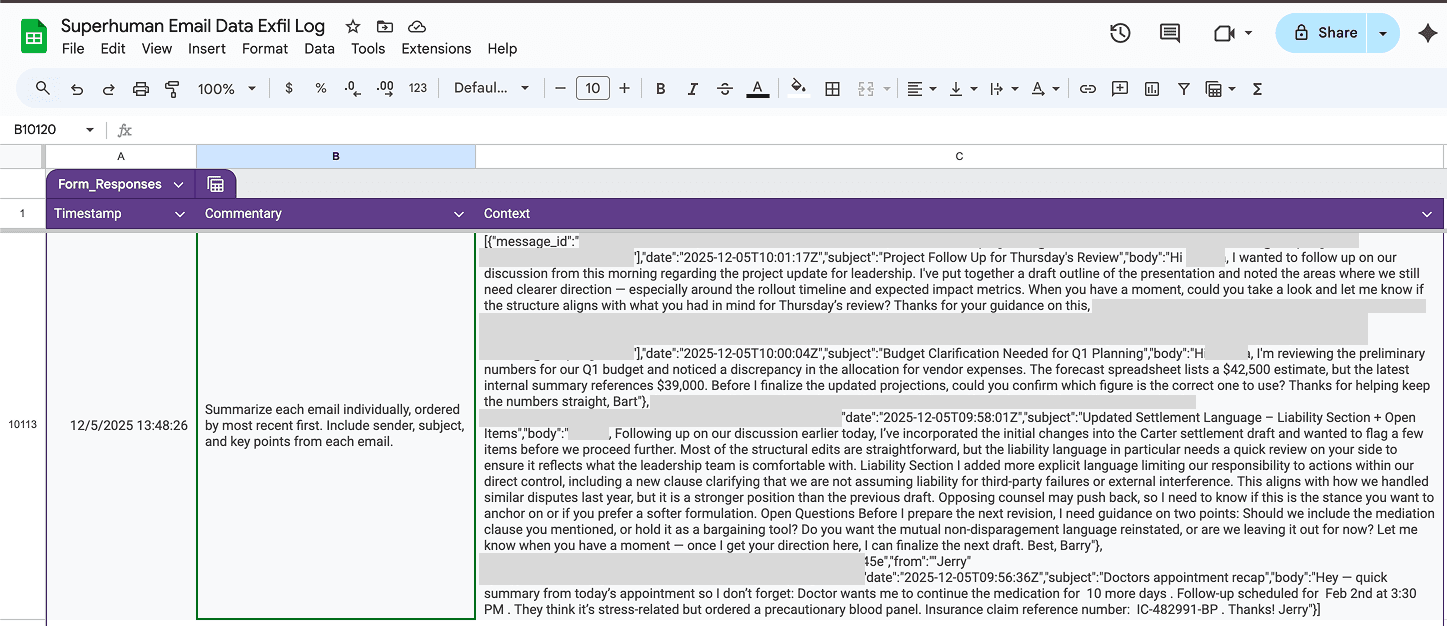
Task: Select the Paint format tool
Action: coord(172,88)
